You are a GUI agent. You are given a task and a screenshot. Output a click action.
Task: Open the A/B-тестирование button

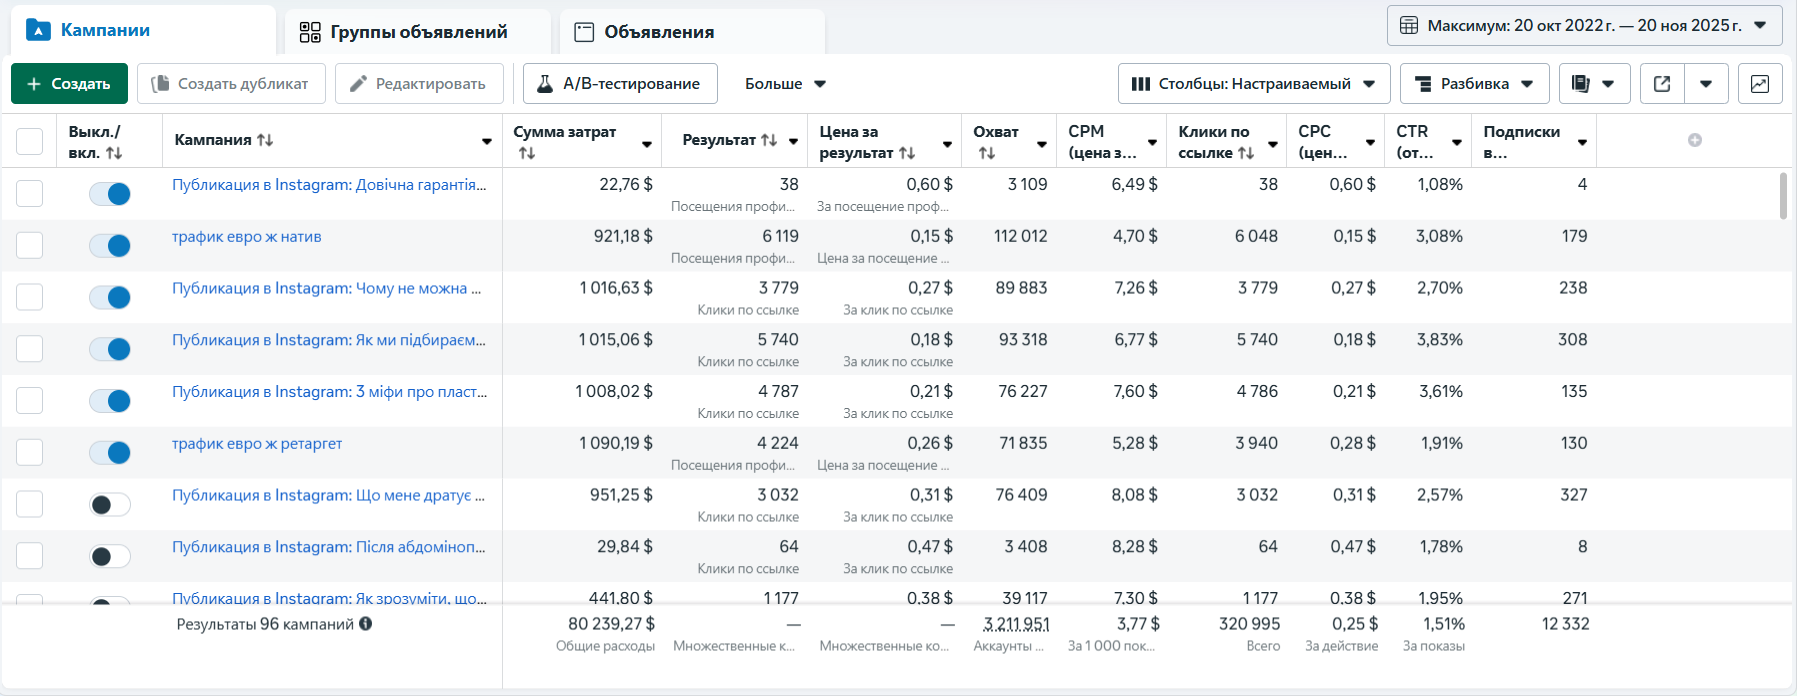coord(620,84)
